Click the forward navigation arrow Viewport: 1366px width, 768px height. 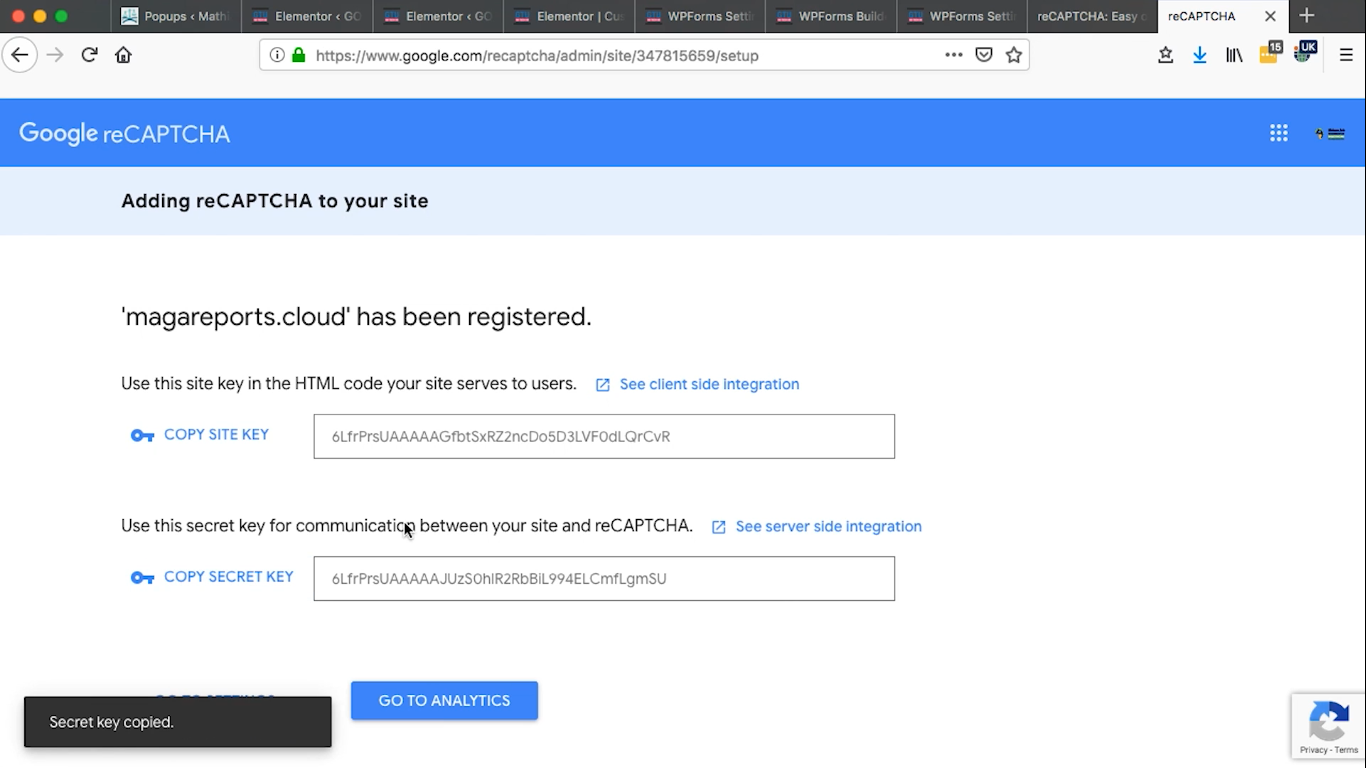tap(56, 55)
